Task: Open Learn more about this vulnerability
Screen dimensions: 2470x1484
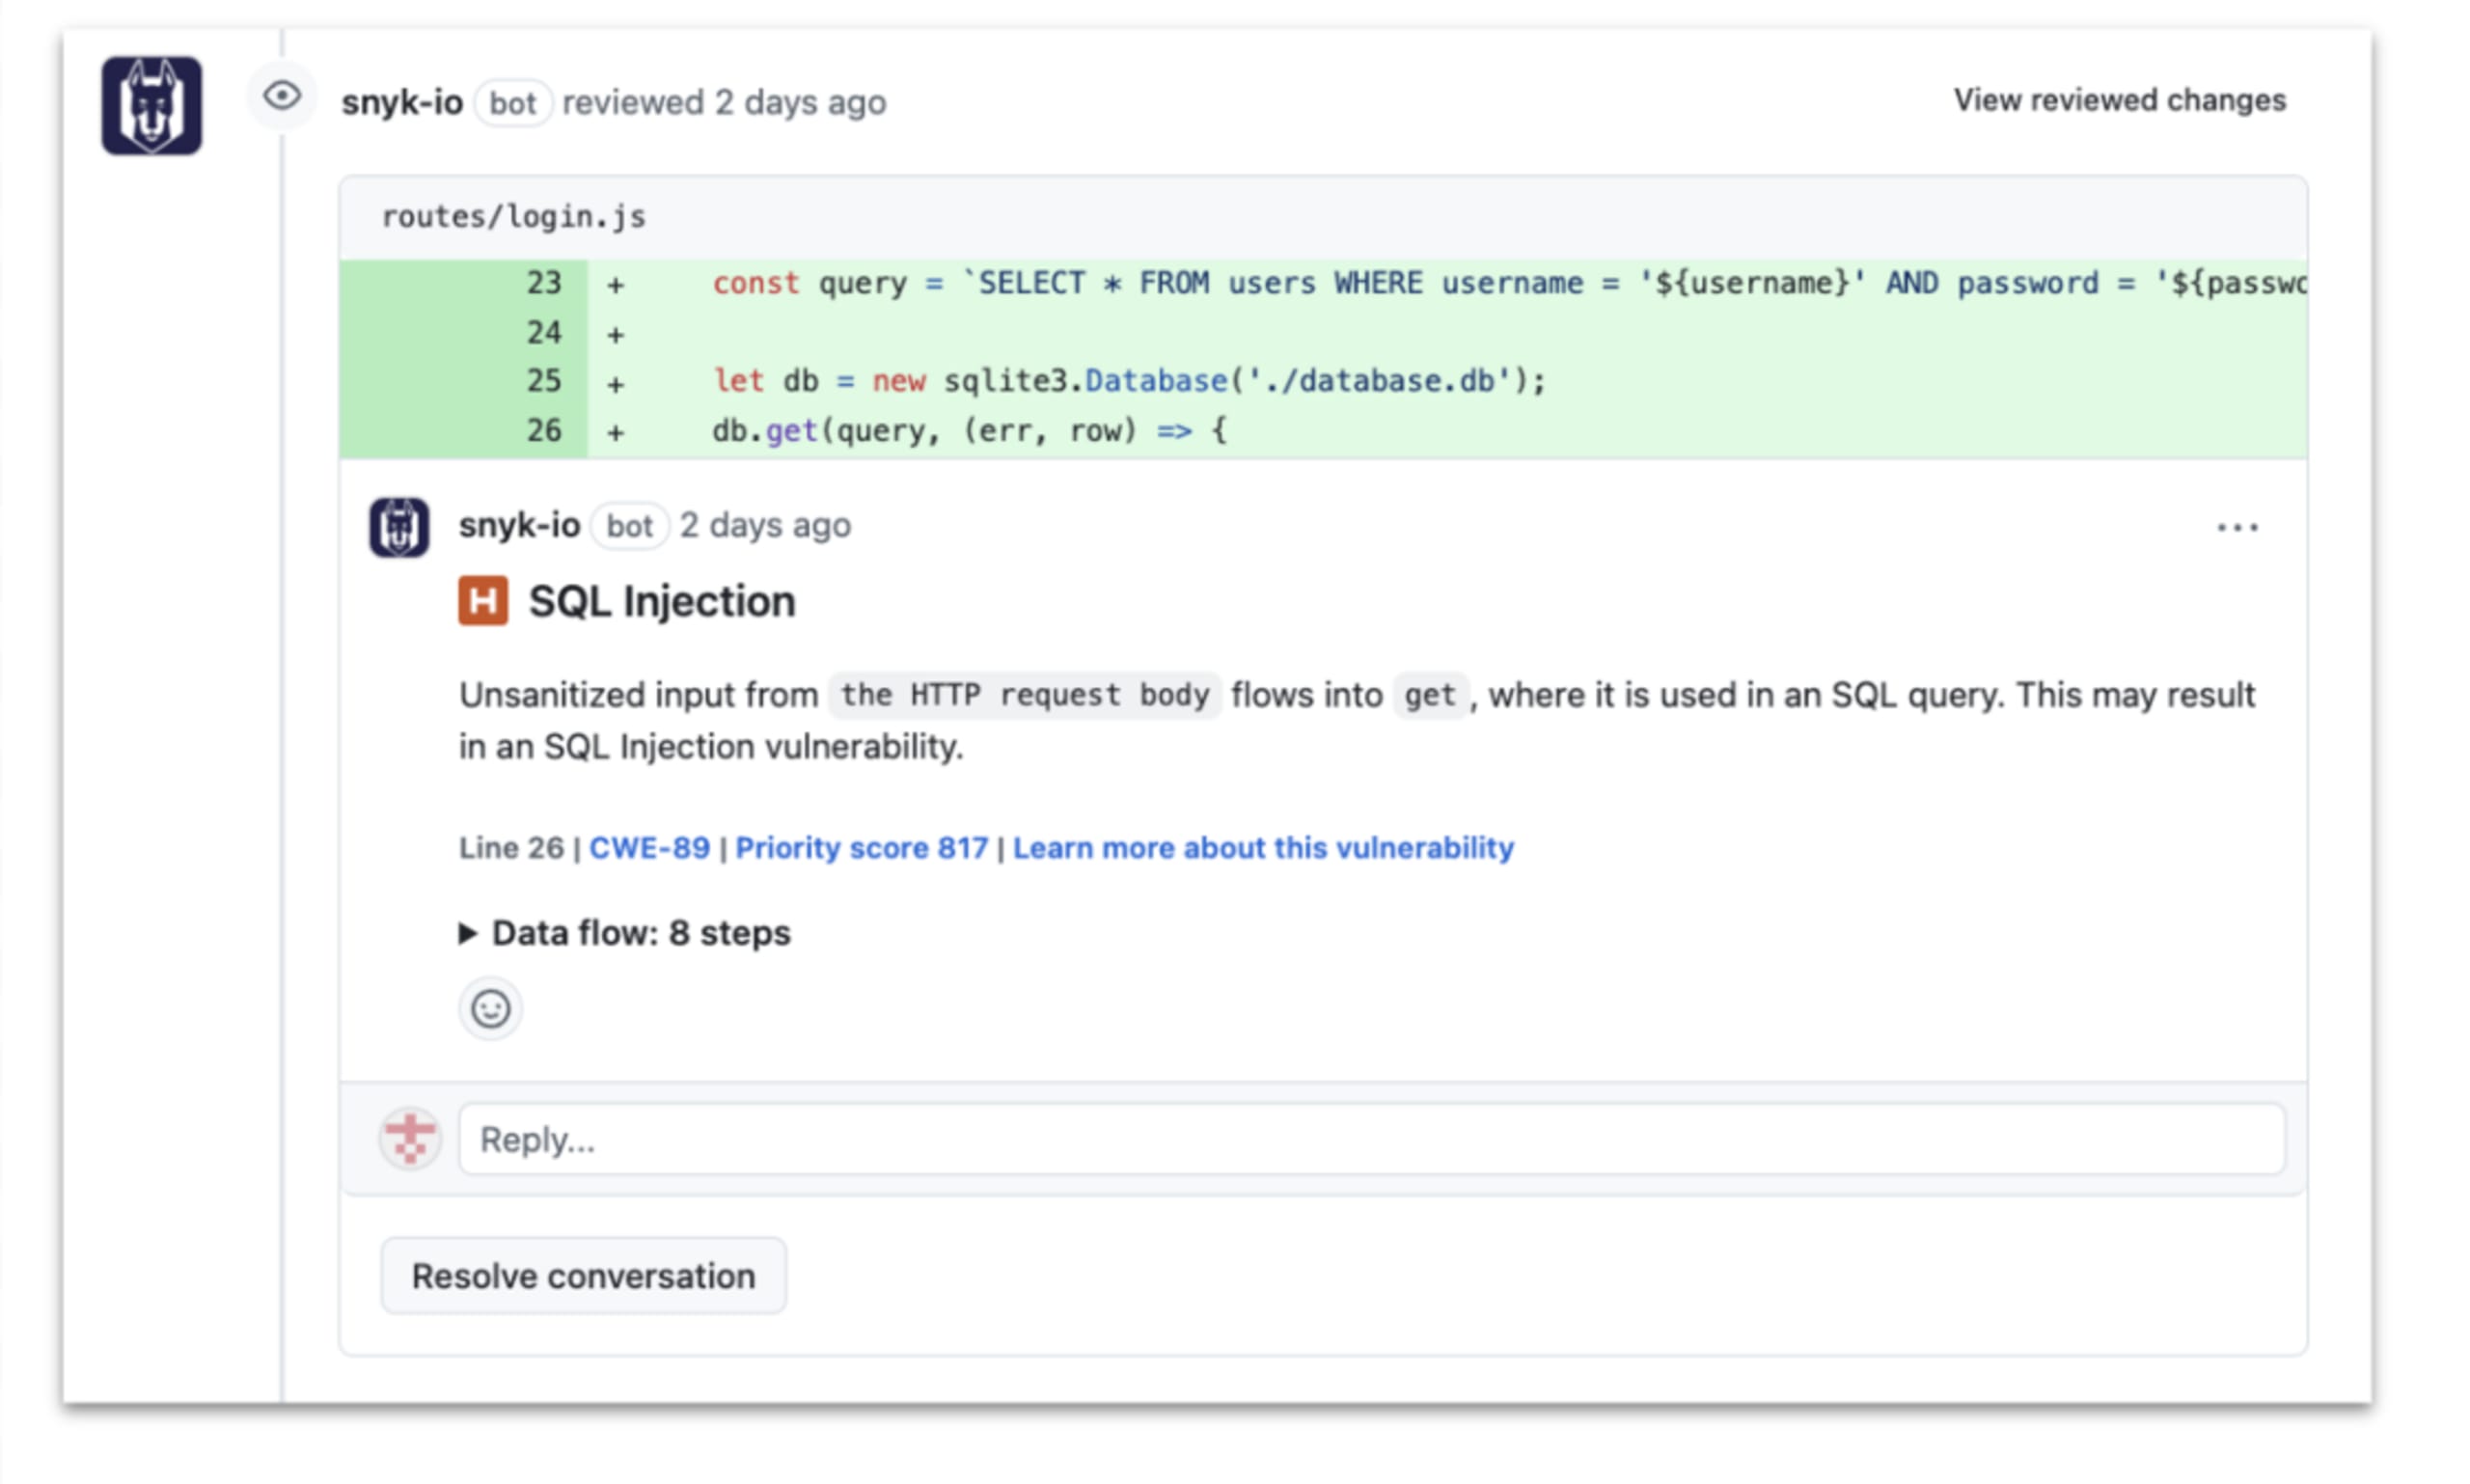Action: (x=1263, y=848)
